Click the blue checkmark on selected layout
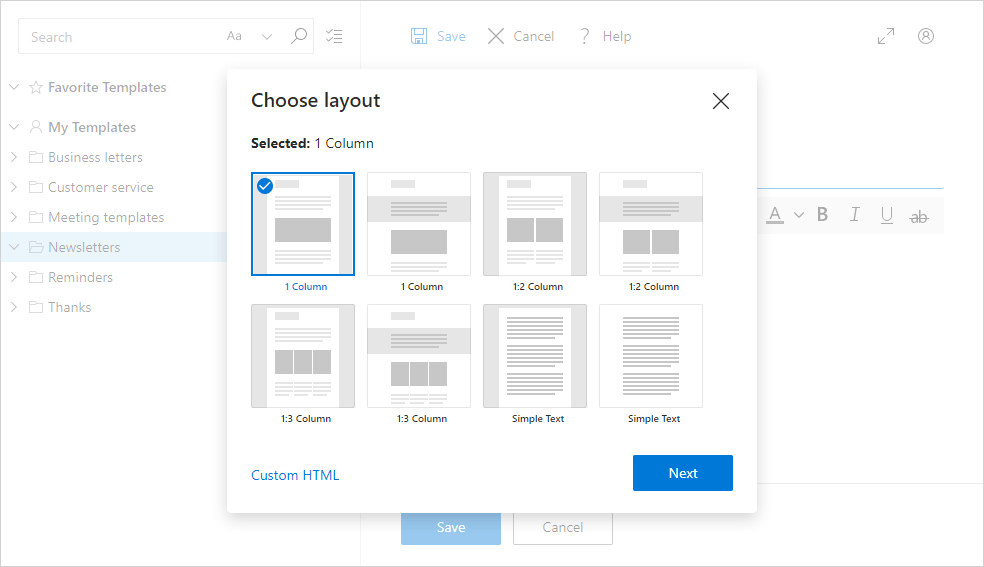This screenshot has width=984, height=567. [265, 186]
